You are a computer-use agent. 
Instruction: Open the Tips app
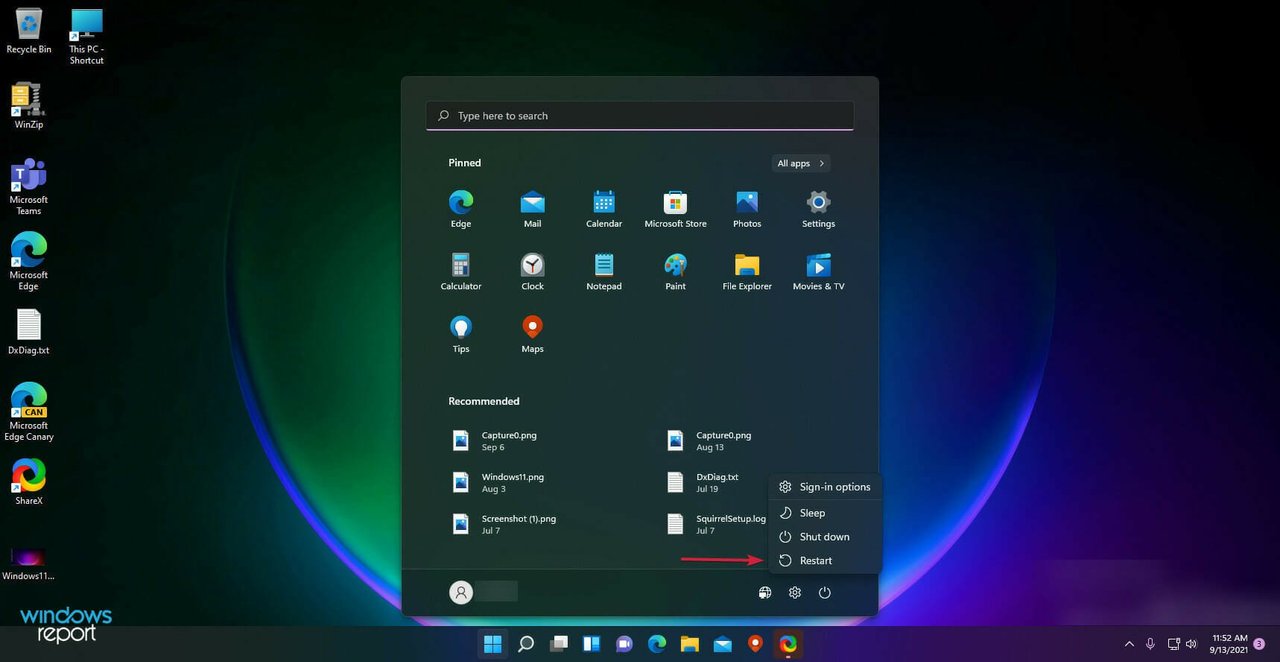tap(460, 334)
